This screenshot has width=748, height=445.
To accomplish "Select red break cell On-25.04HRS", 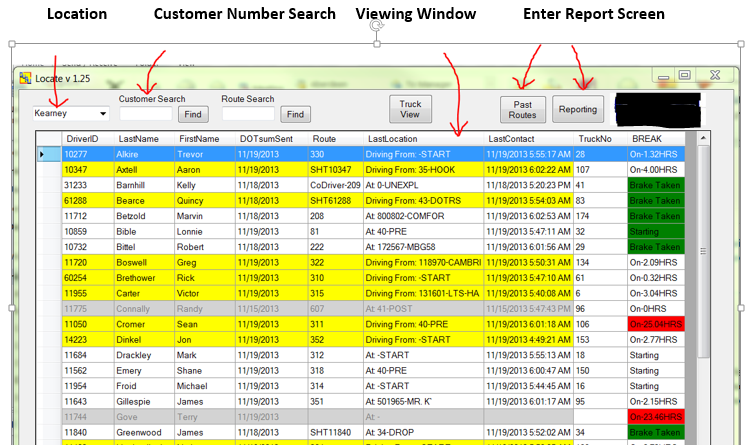I will click(x=656, y=324).
